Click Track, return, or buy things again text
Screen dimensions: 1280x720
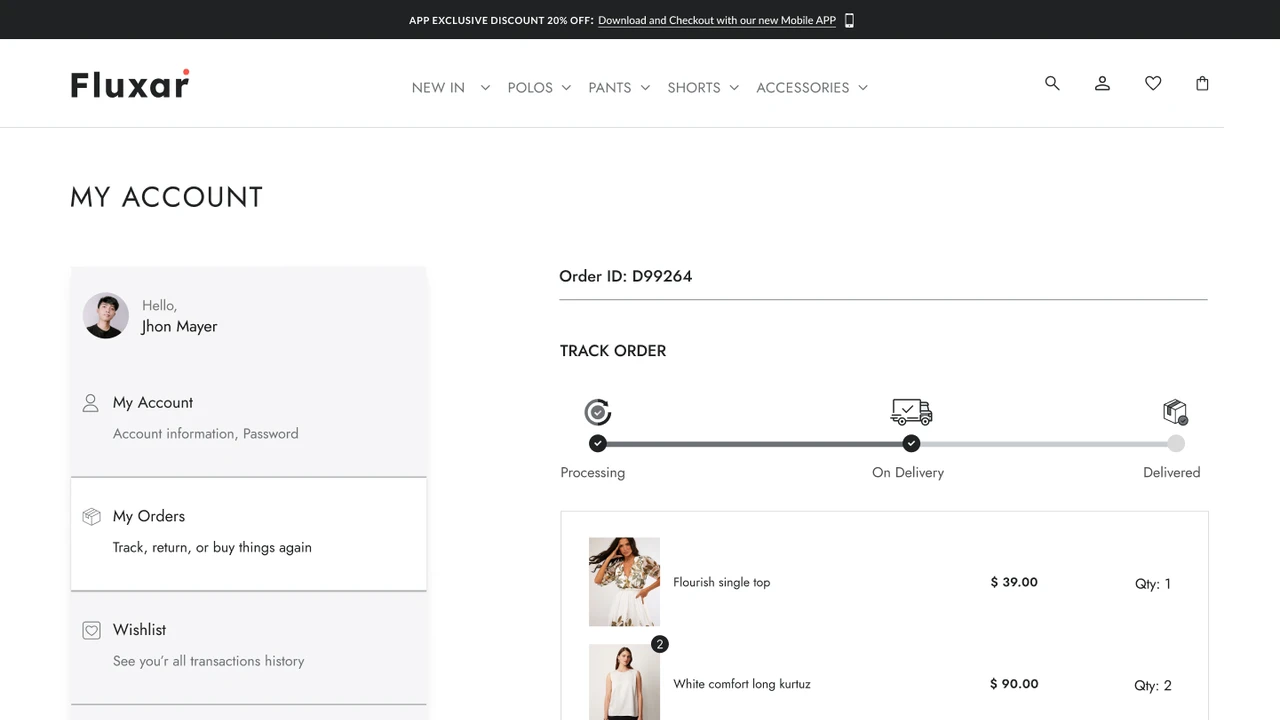tap(212, 548)
